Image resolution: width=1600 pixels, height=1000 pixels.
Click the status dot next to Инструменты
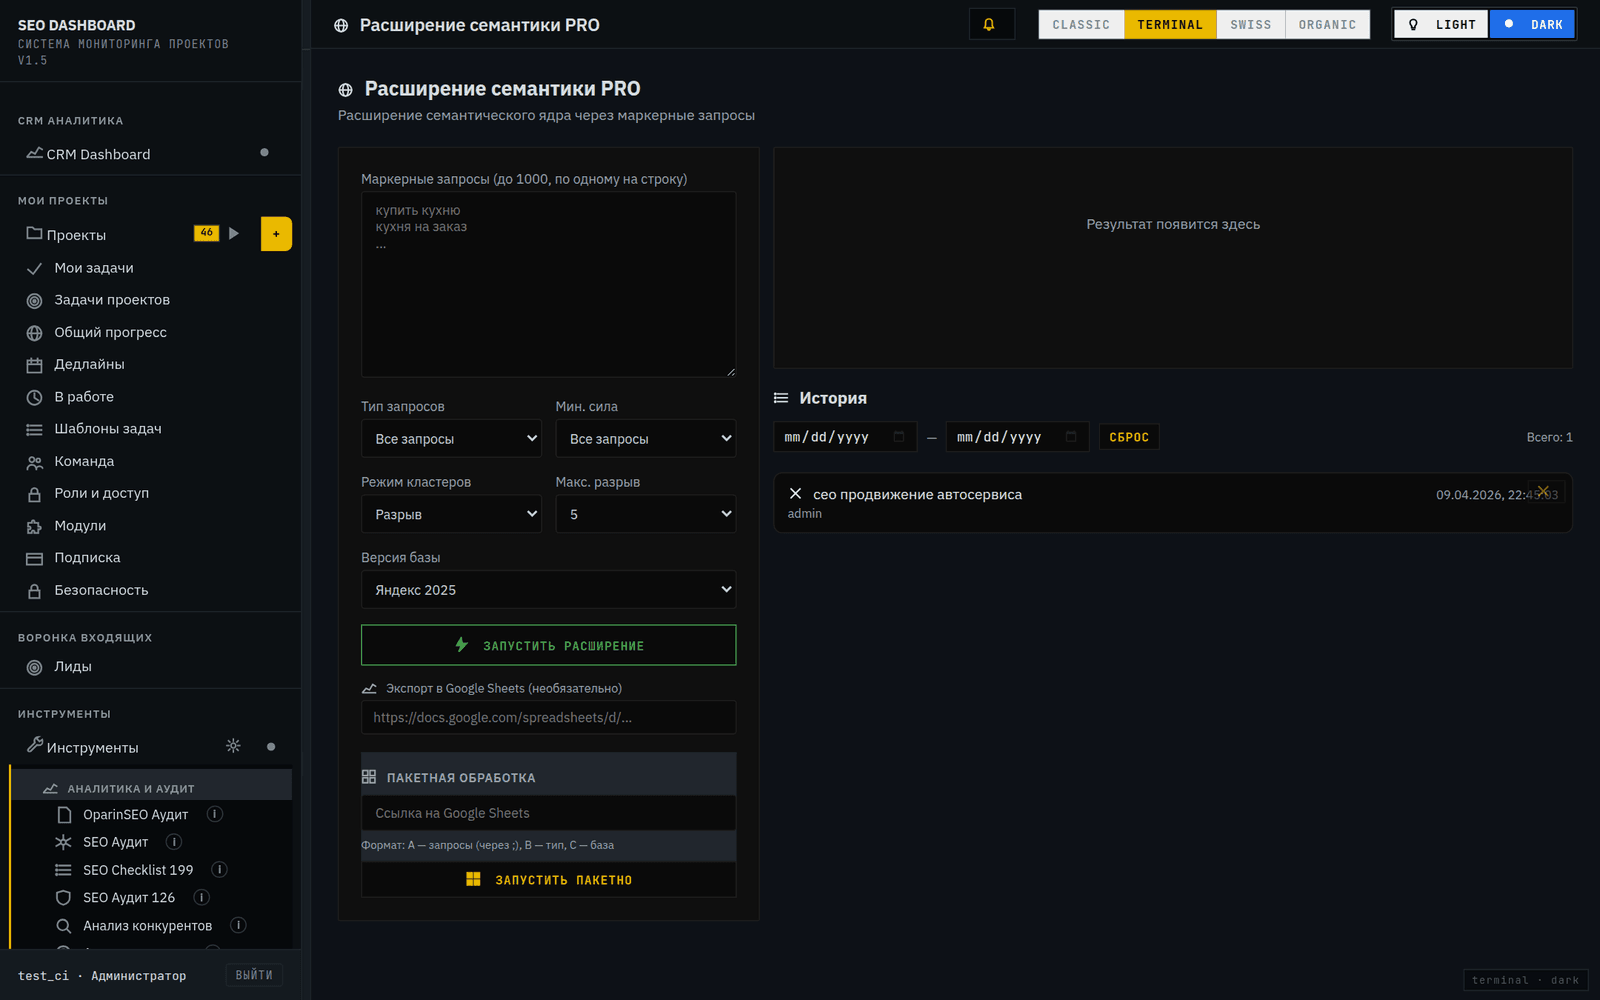[x=271, y=747]
